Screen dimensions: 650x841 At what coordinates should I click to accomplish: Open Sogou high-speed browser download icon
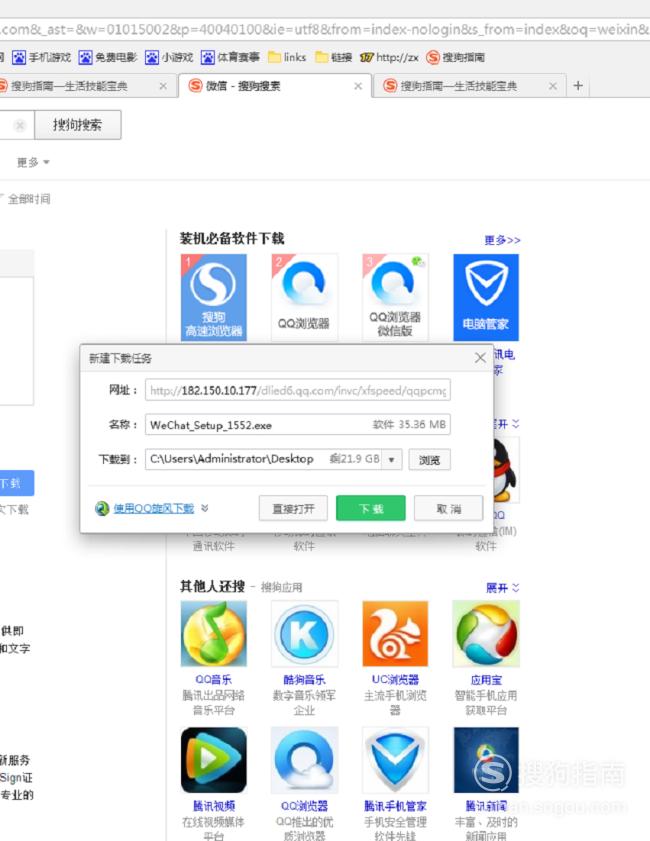[x=213, y=297]
